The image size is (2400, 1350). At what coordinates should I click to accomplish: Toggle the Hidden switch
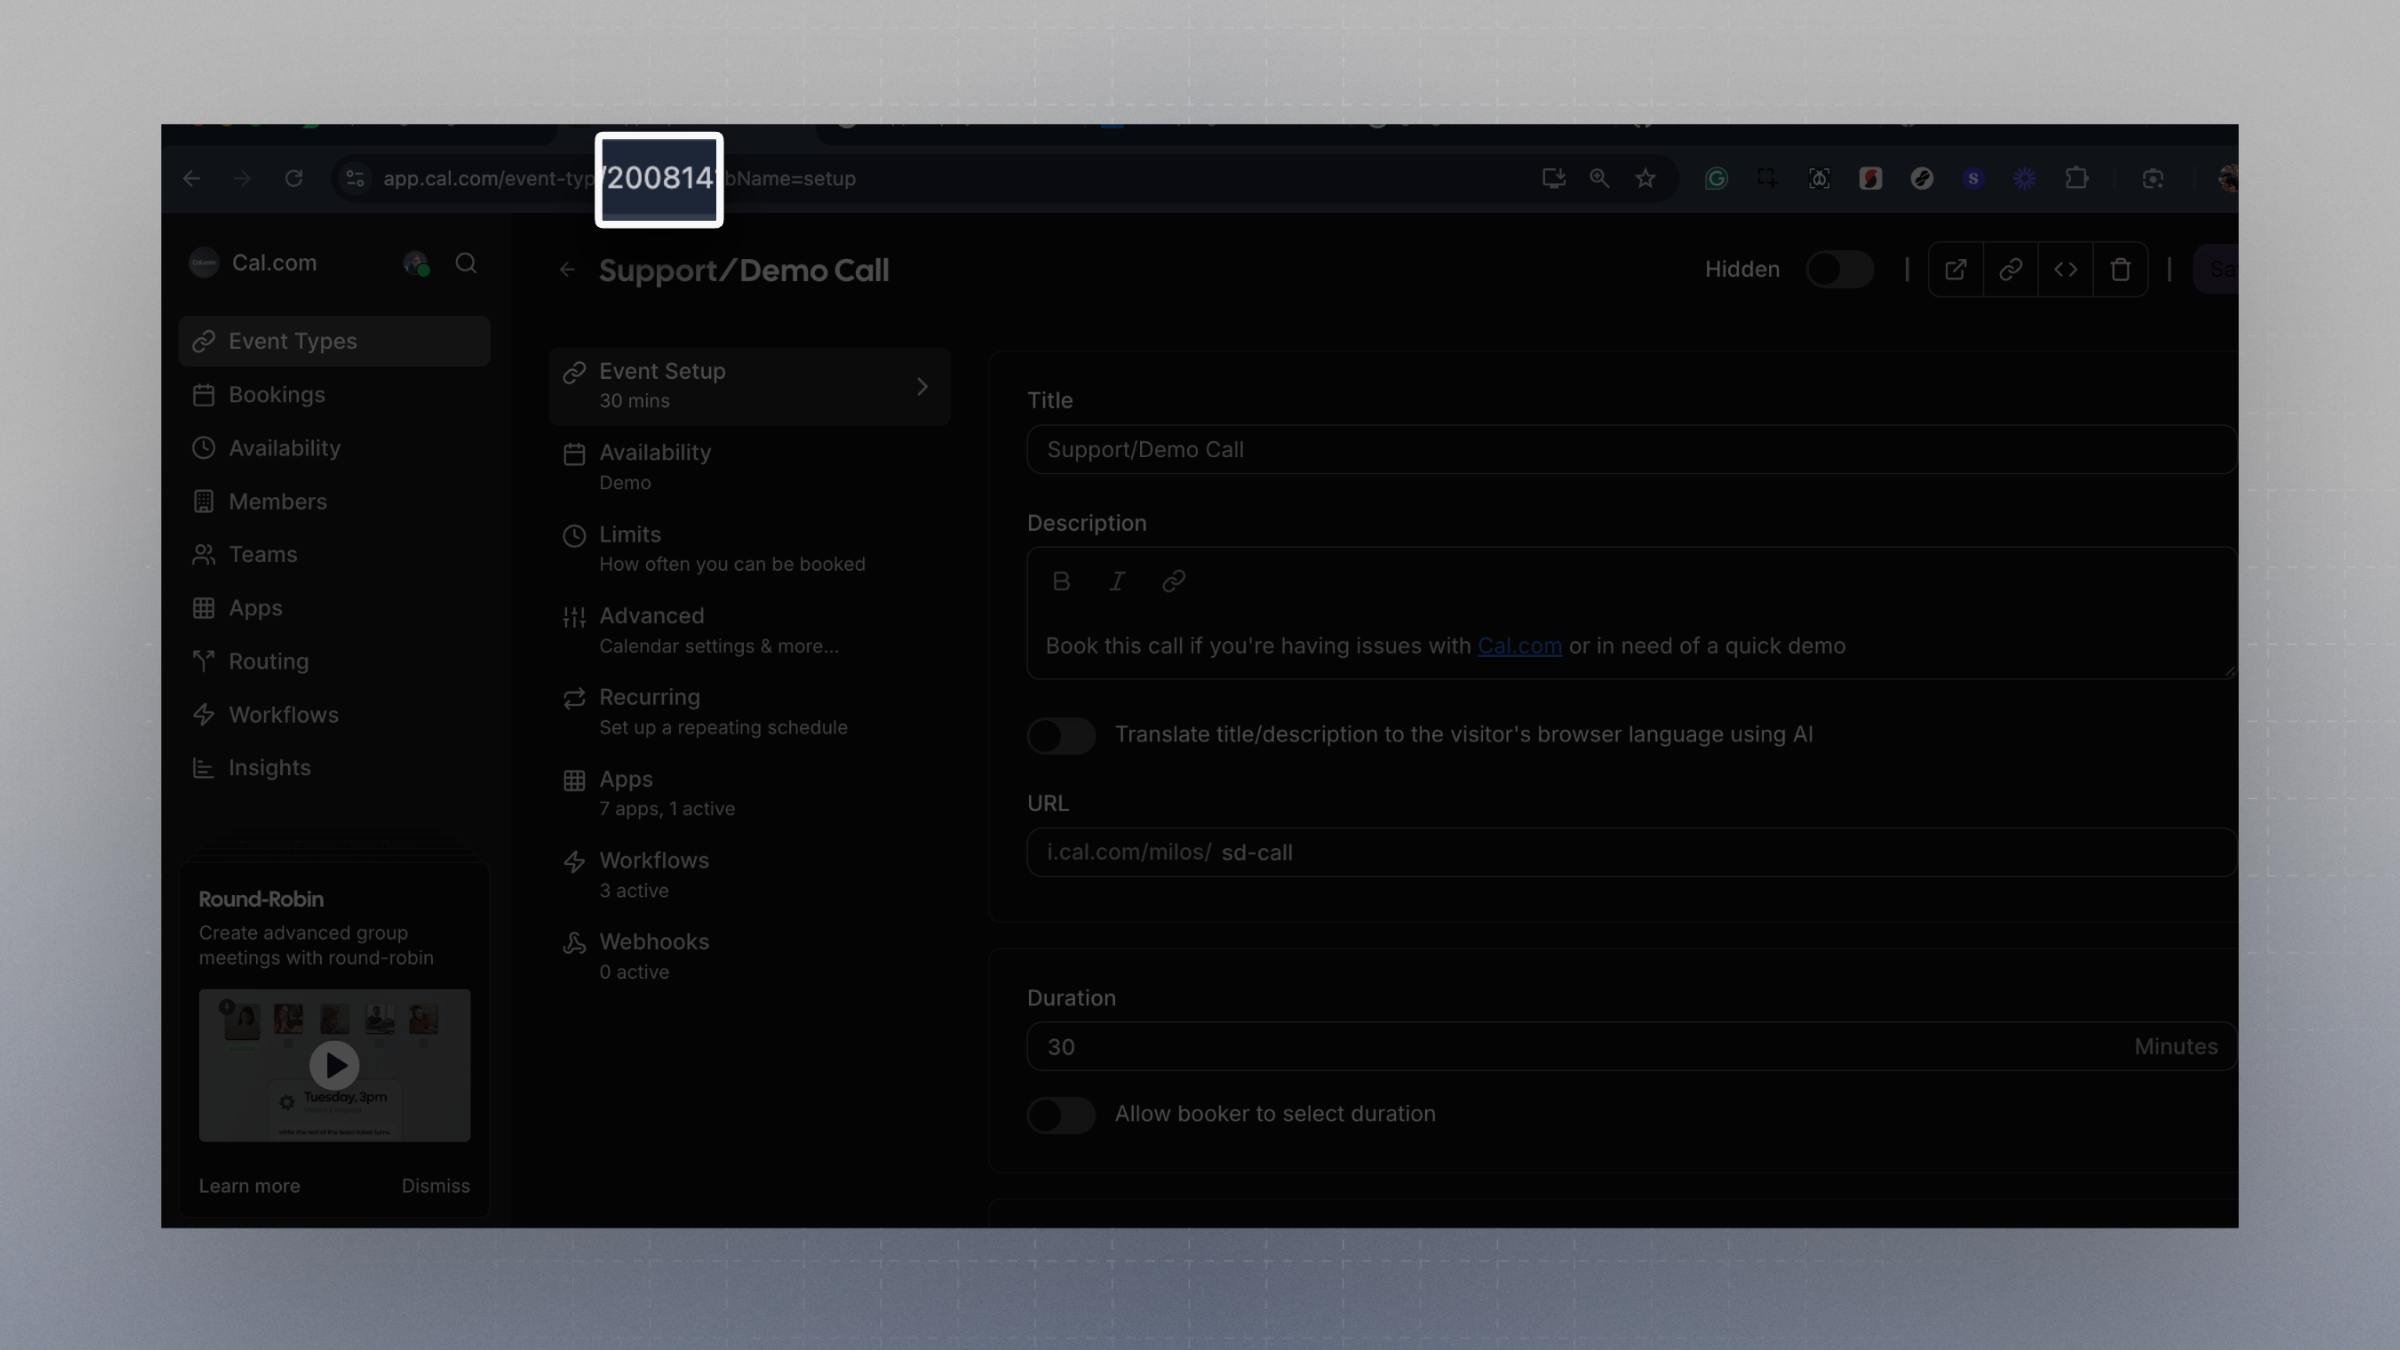coord(1839,269)
